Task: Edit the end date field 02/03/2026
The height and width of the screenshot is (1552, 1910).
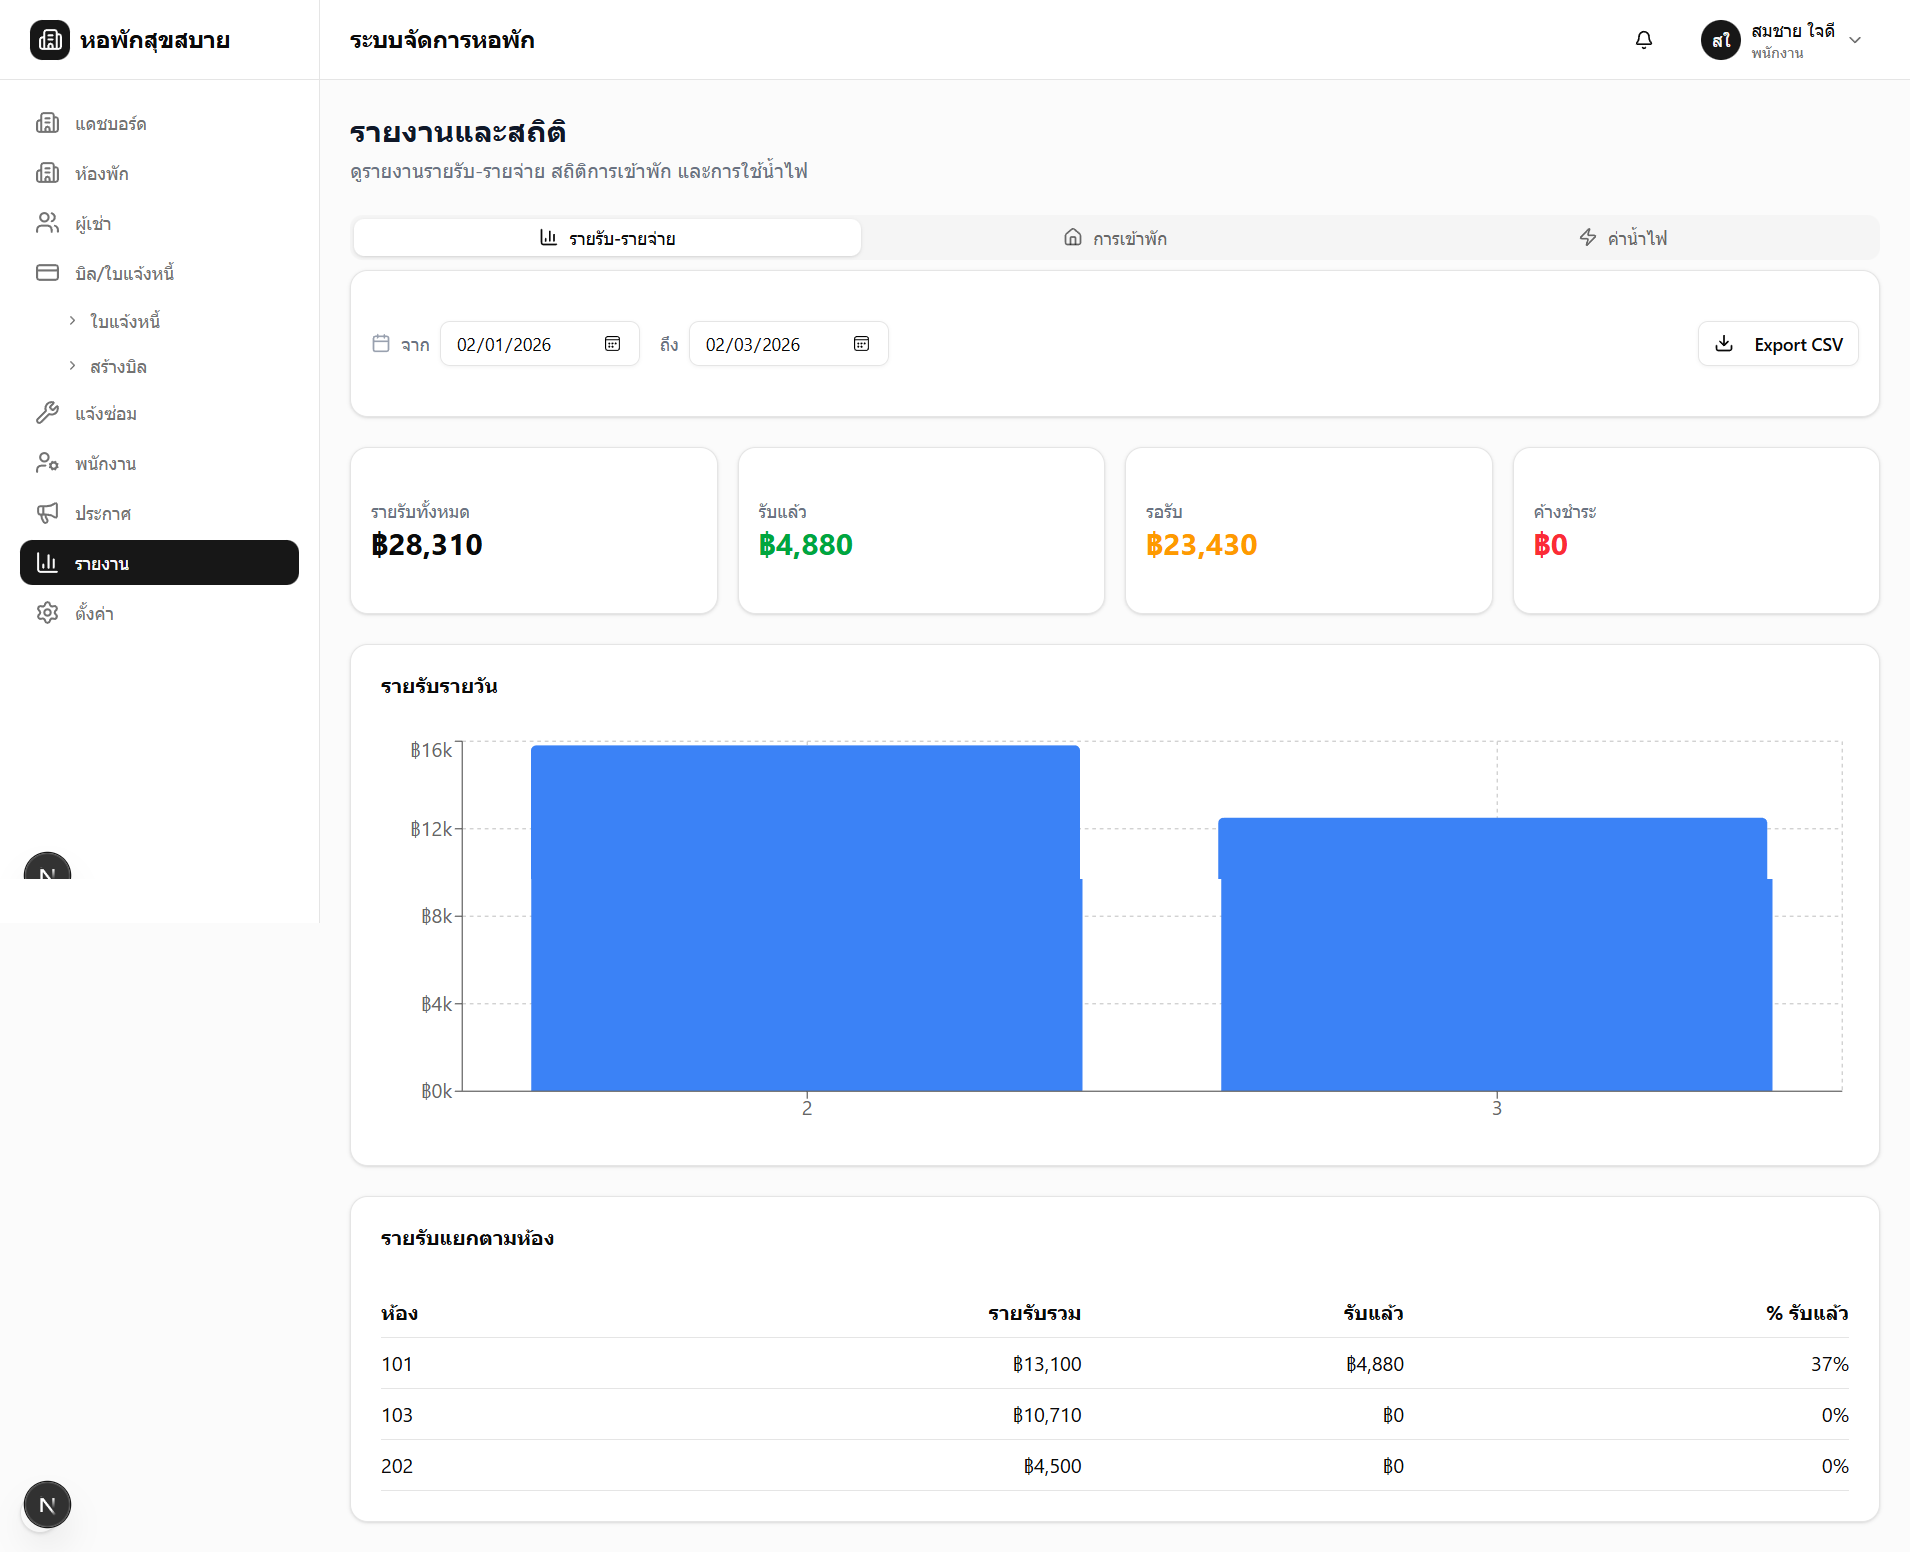Action: (x=789, y=344)
